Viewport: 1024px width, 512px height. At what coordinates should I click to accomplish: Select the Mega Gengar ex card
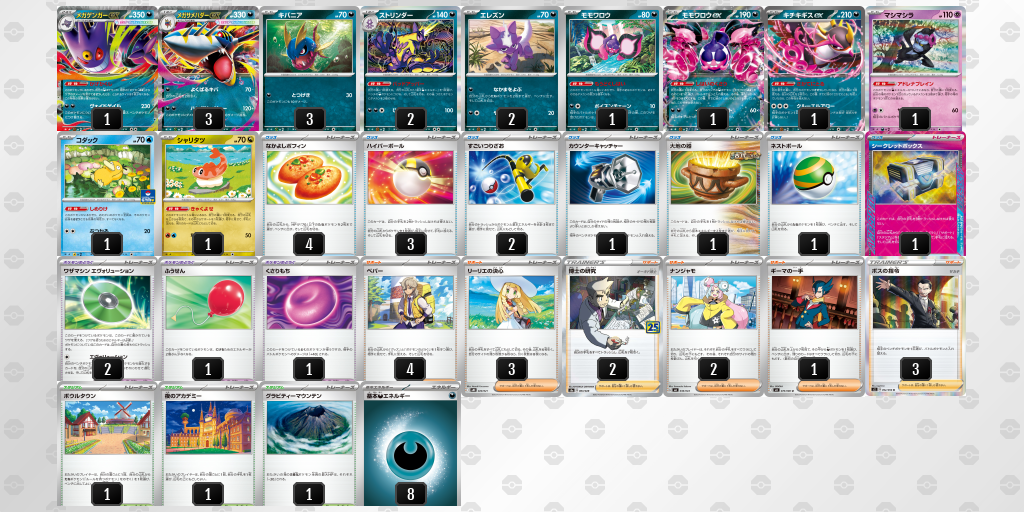(x=108, y=69)
